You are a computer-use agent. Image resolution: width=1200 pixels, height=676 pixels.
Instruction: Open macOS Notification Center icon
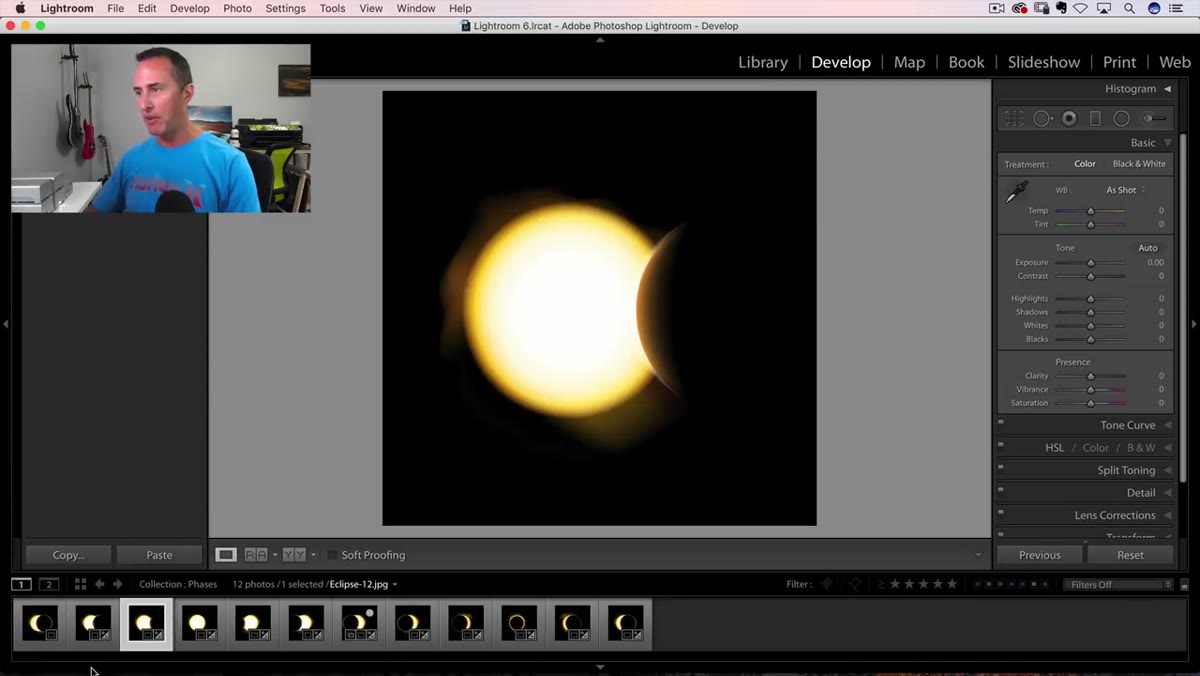(1177, 8)
